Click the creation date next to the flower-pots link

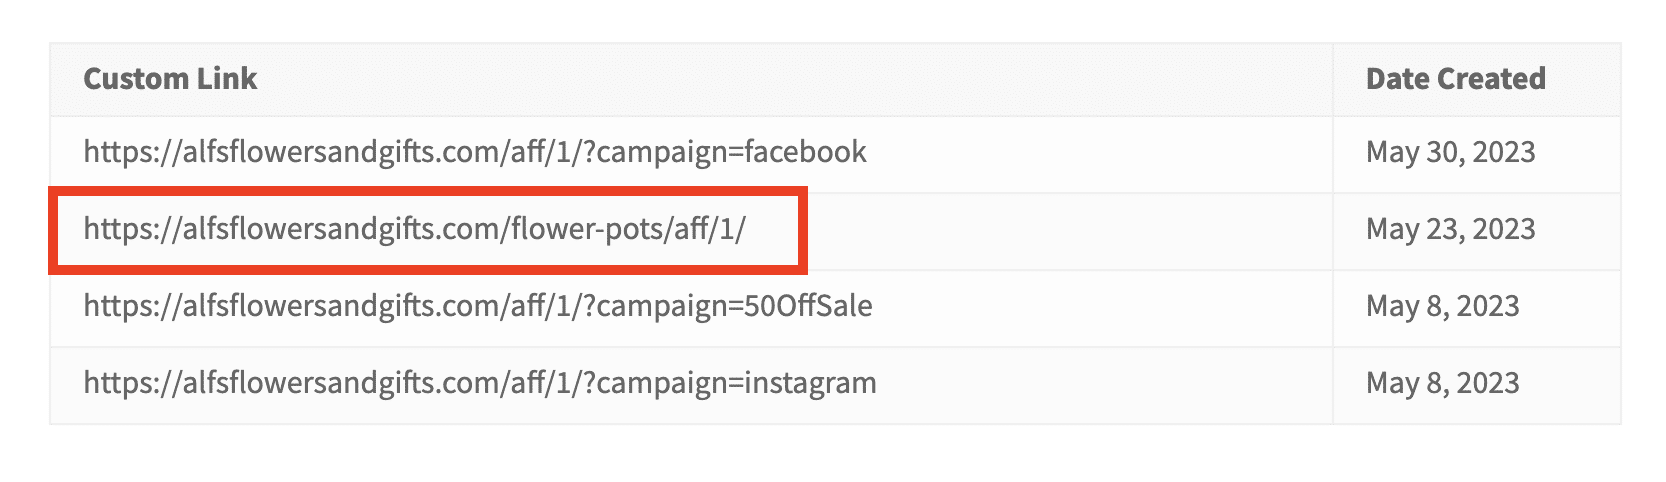pos(1450,229)
